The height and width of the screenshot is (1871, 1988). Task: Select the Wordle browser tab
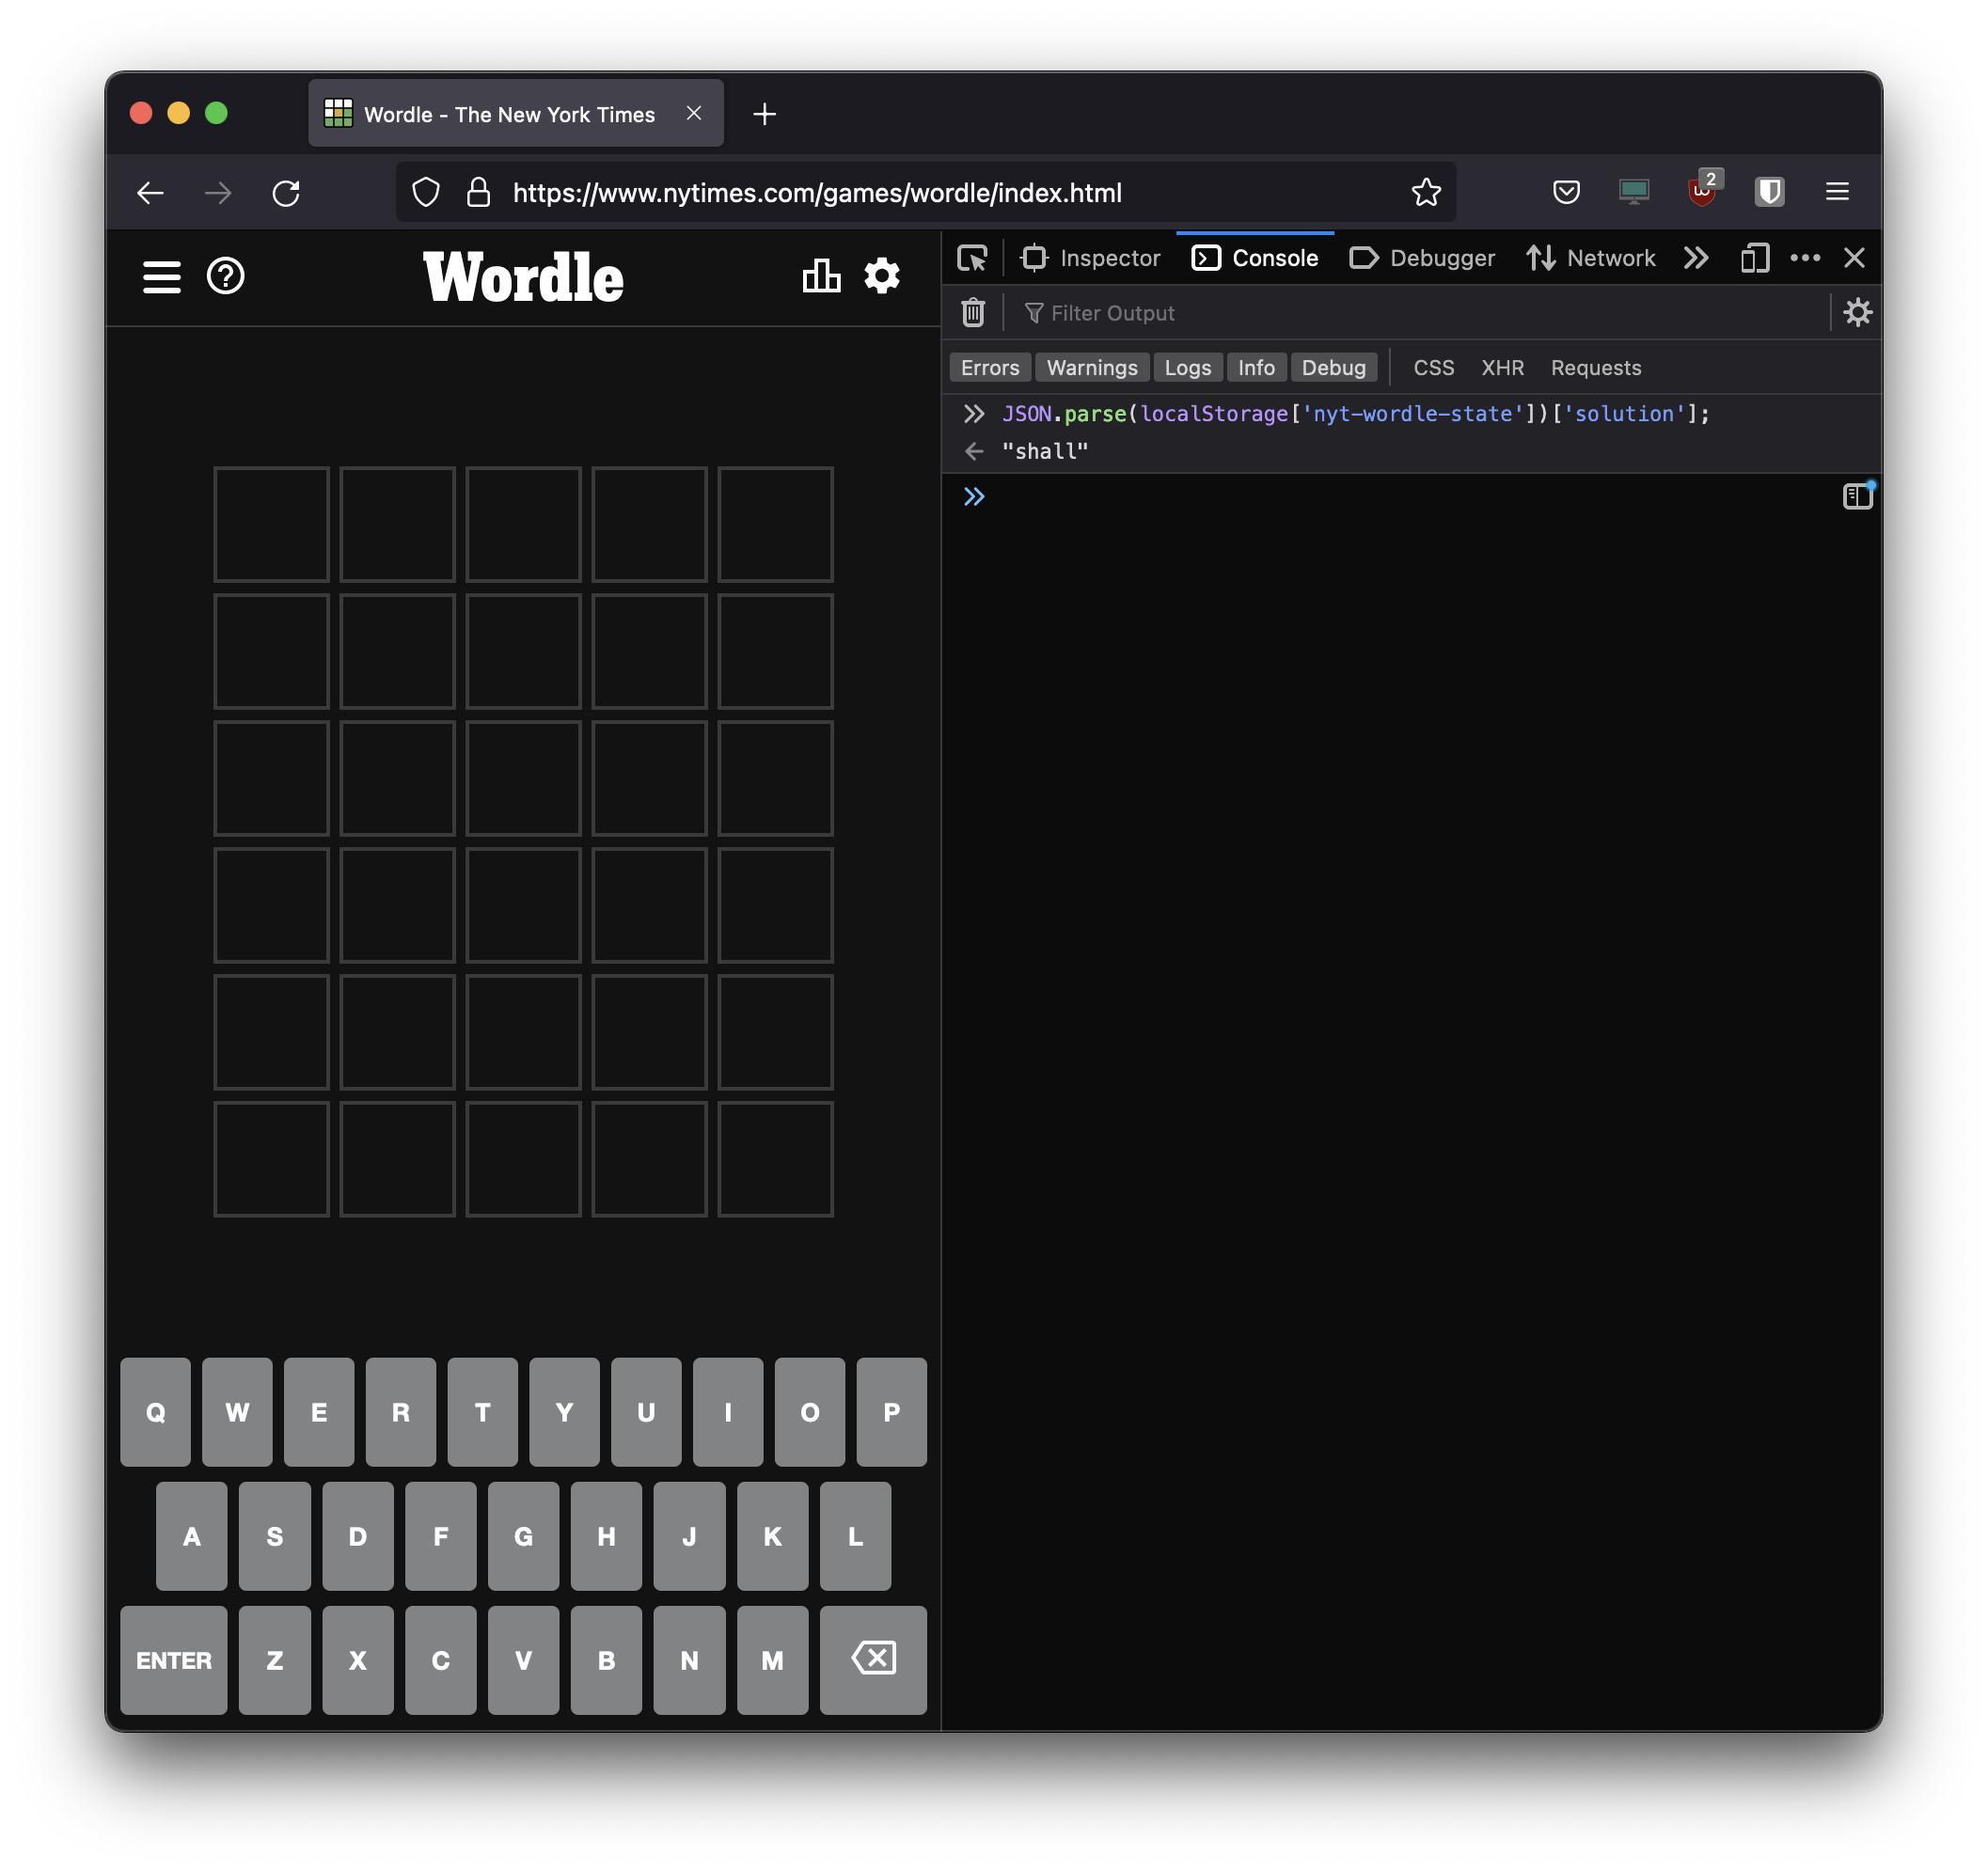point(516,114)
